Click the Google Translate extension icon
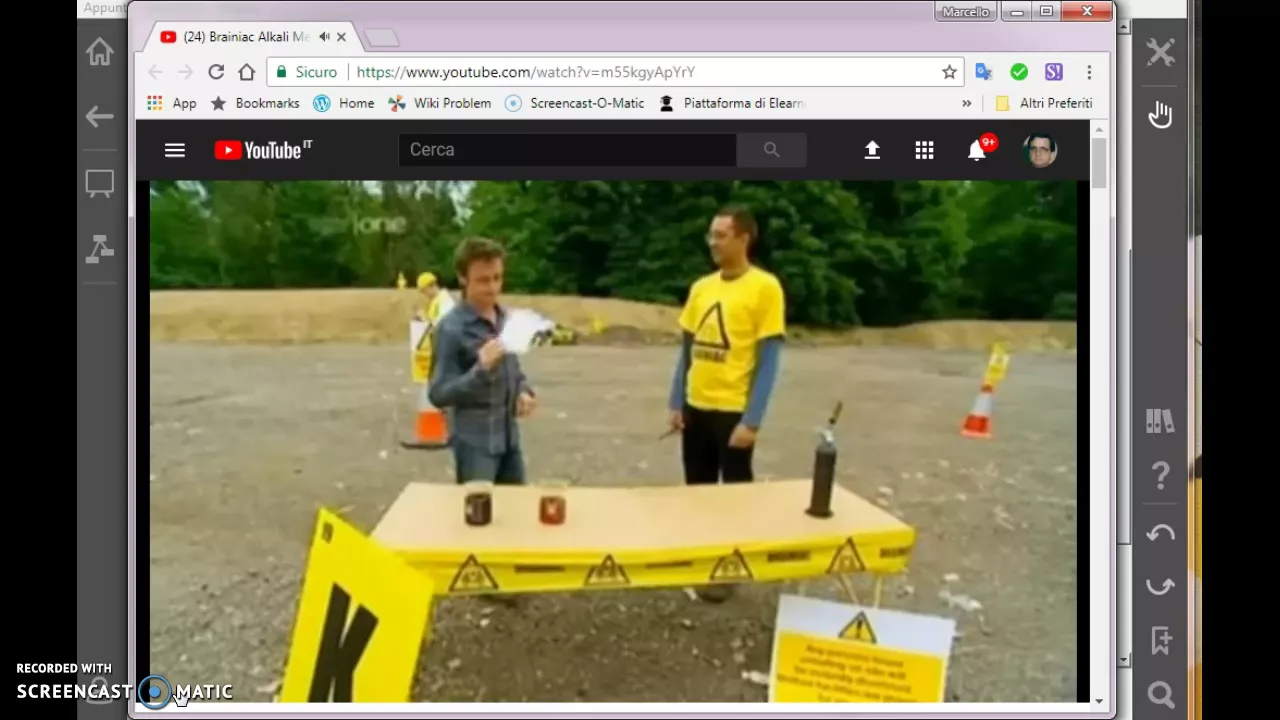Image resolution: width=1280 pixels, height=720 pixels. pyautogui.click(x=984, y=72)
